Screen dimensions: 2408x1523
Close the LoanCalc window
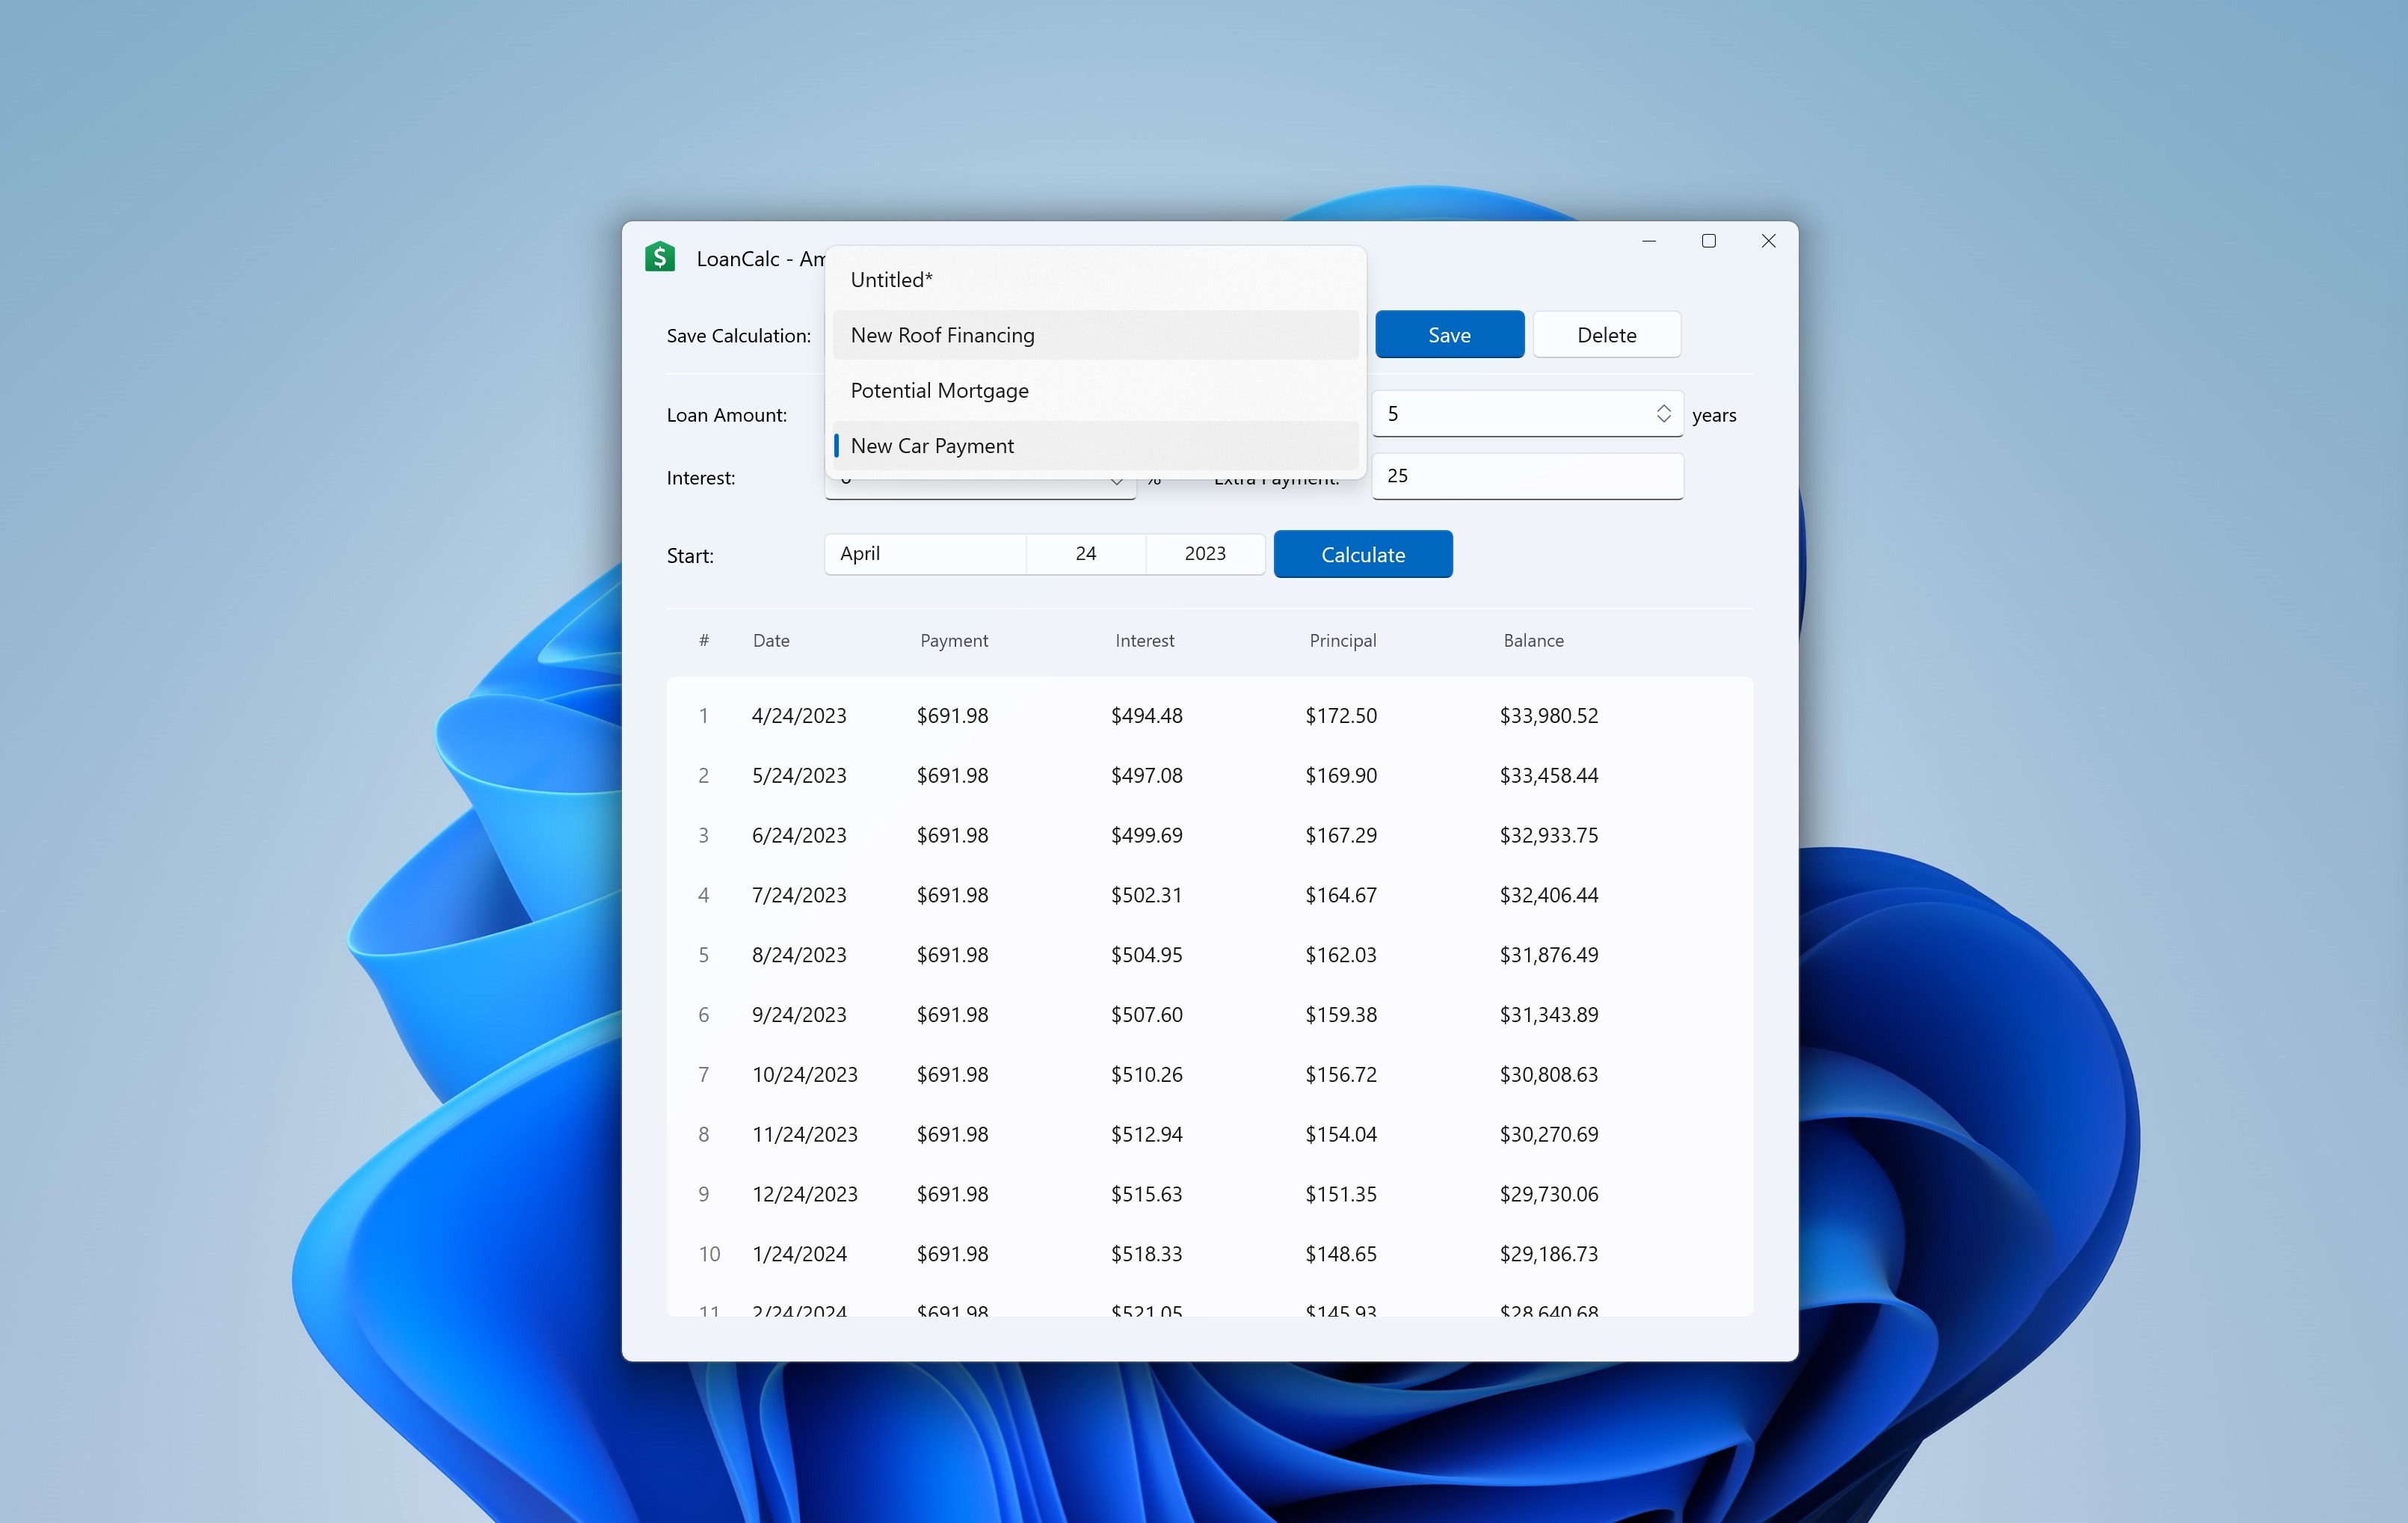pyautogui.click(x=1768, y=241)
